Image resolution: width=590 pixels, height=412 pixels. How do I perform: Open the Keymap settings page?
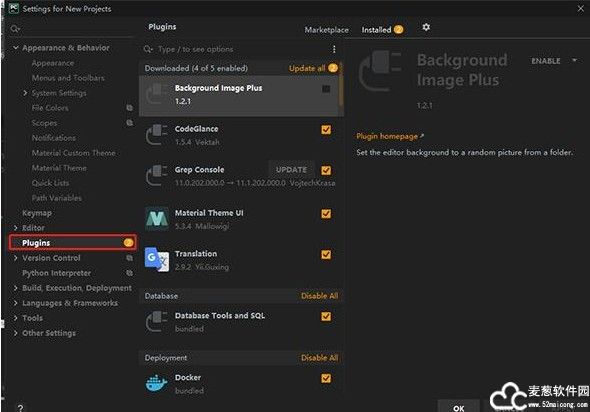(37, 213)
